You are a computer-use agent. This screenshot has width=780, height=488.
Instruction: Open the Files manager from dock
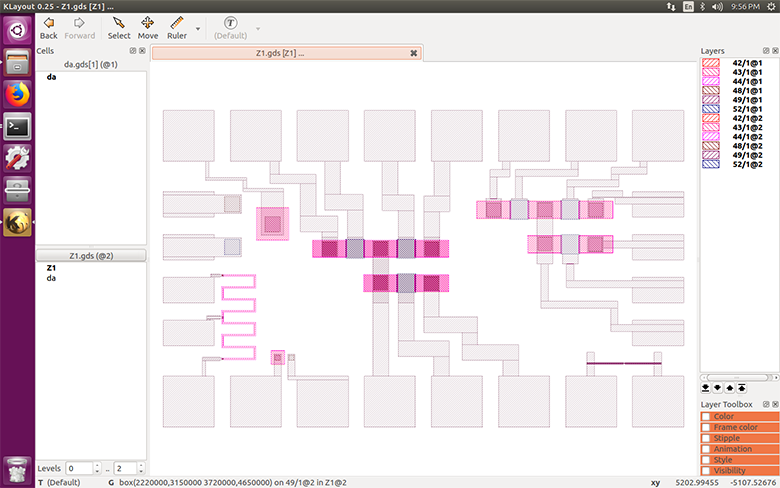(x=17, y=62)
